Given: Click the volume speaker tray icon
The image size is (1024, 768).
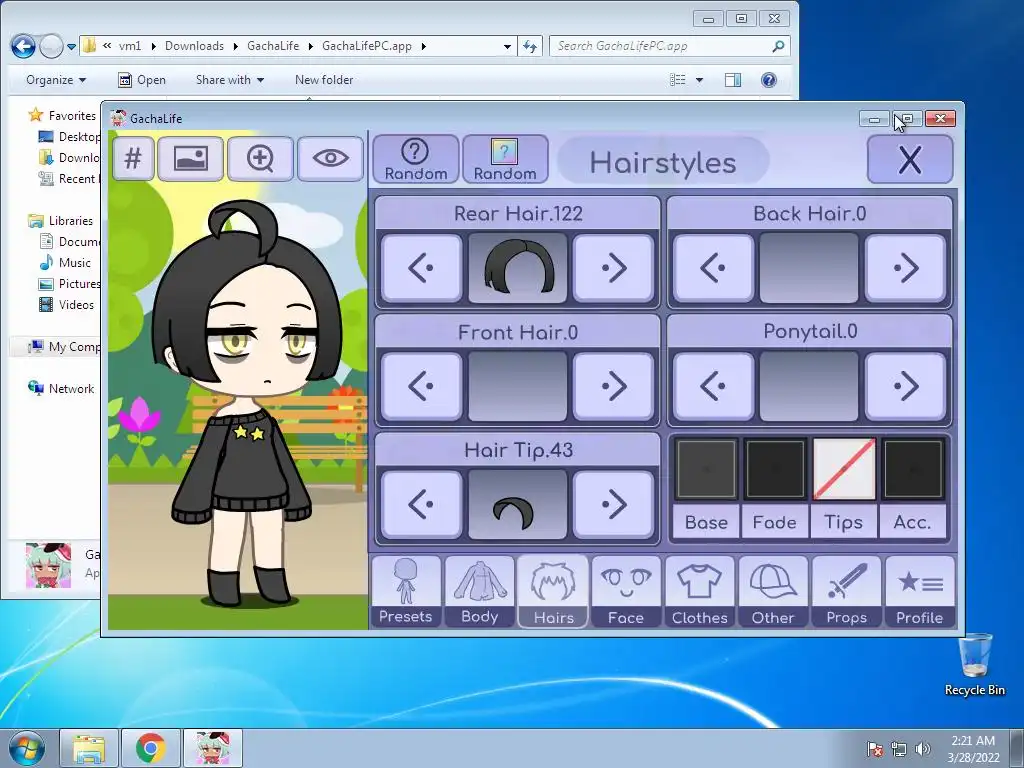Looking at the screenshot, I should (x=923, y=748).
